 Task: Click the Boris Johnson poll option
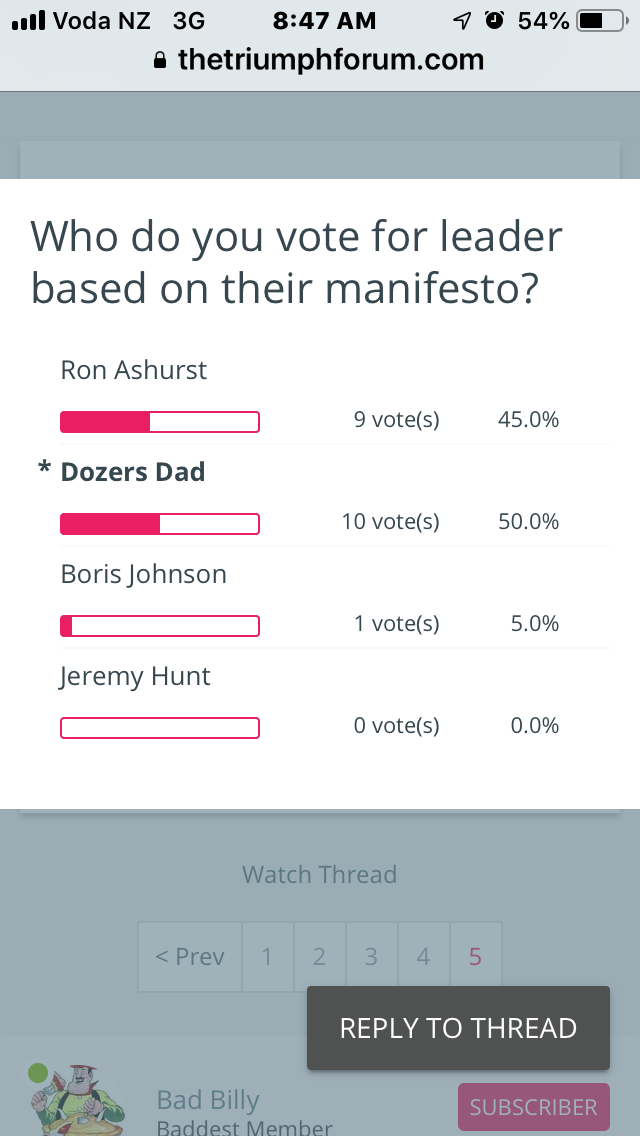click(x=144, y=575)
